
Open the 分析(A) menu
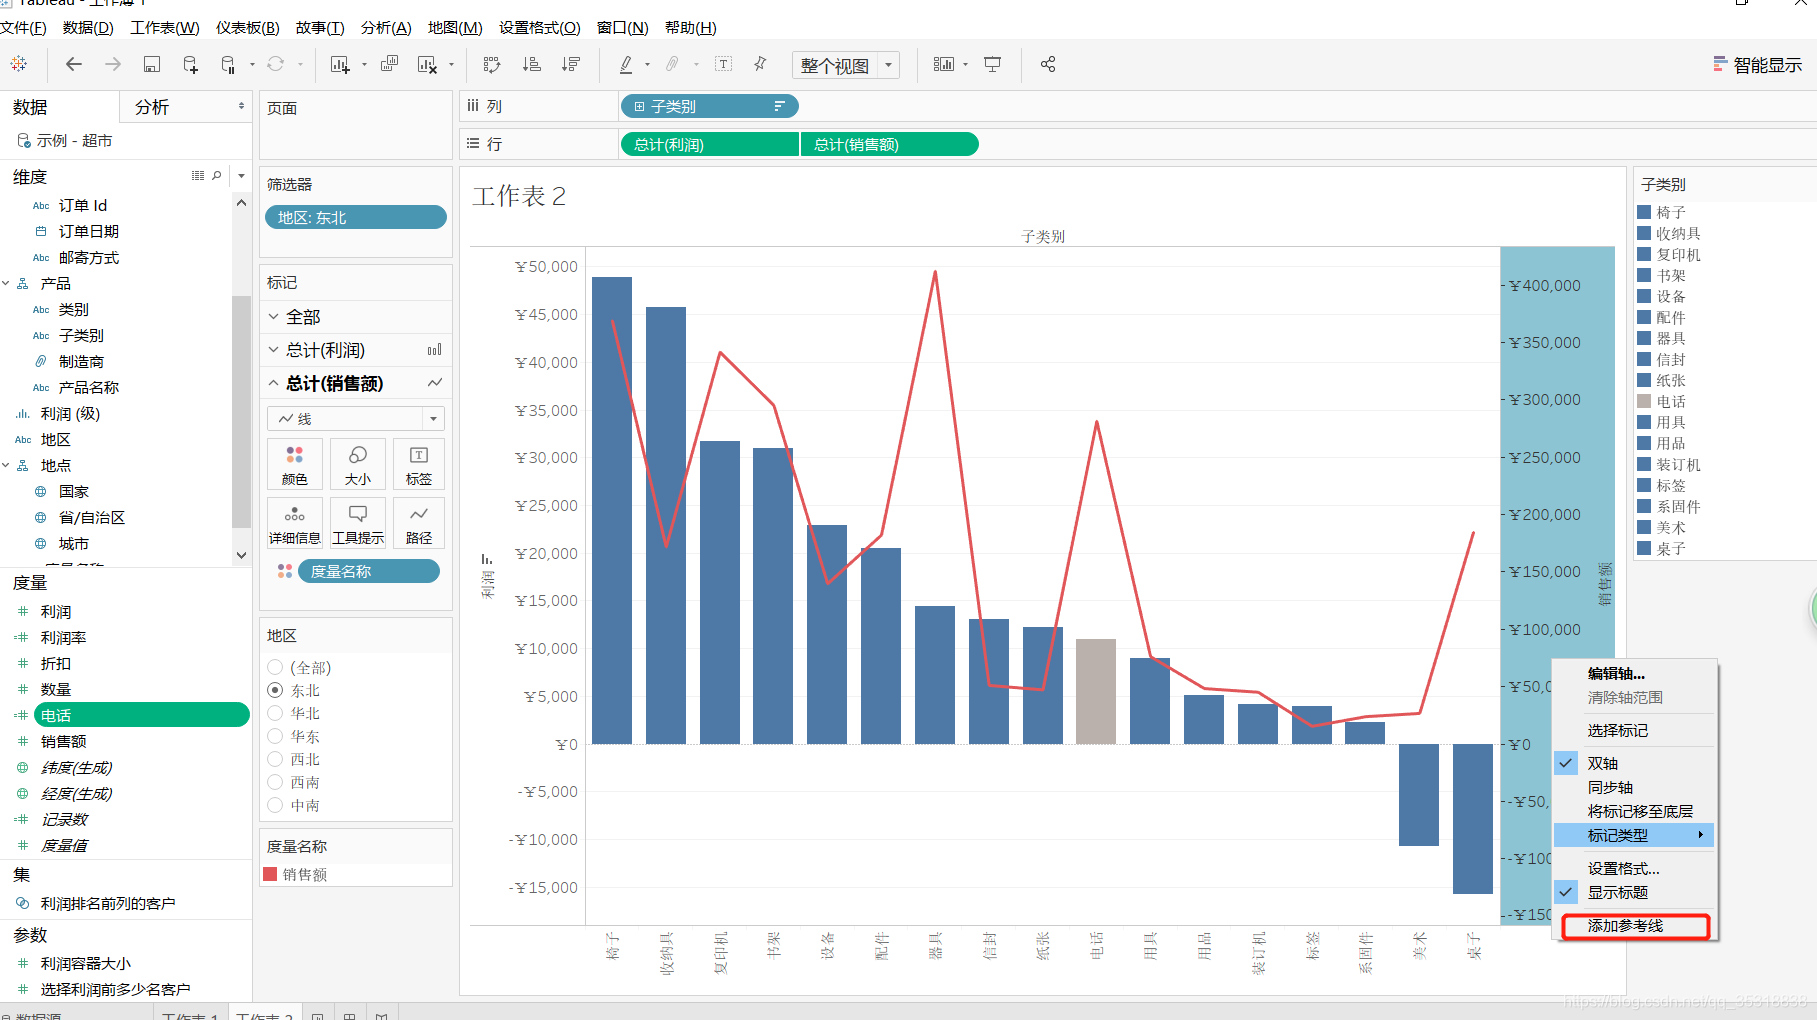pos(386,28)
